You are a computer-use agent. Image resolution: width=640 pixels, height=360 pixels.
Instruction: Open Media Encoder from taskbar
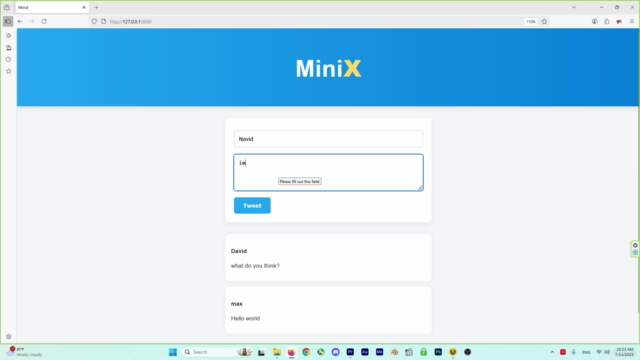tap(380, 352)
